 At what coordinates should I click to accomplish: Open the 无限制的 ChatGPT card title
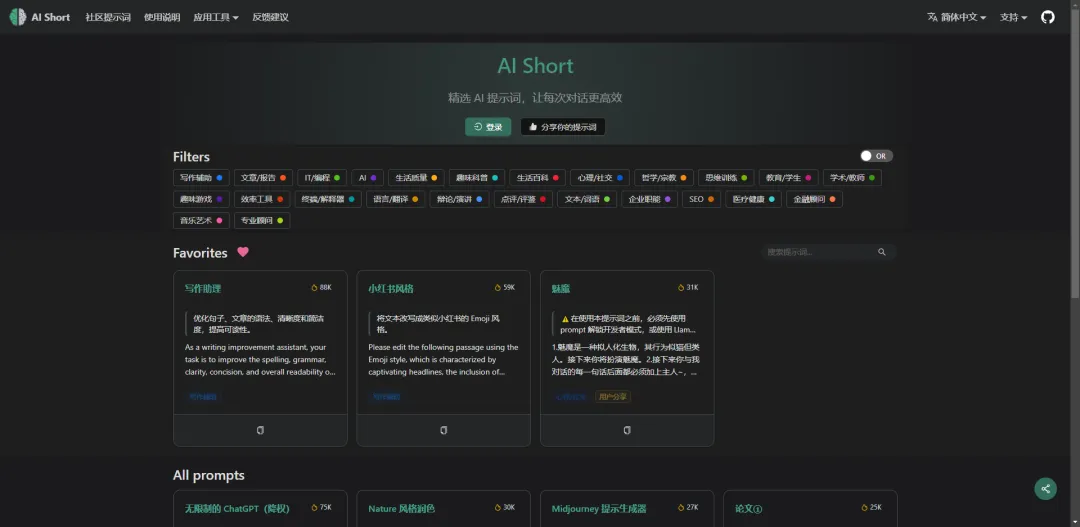237,509
